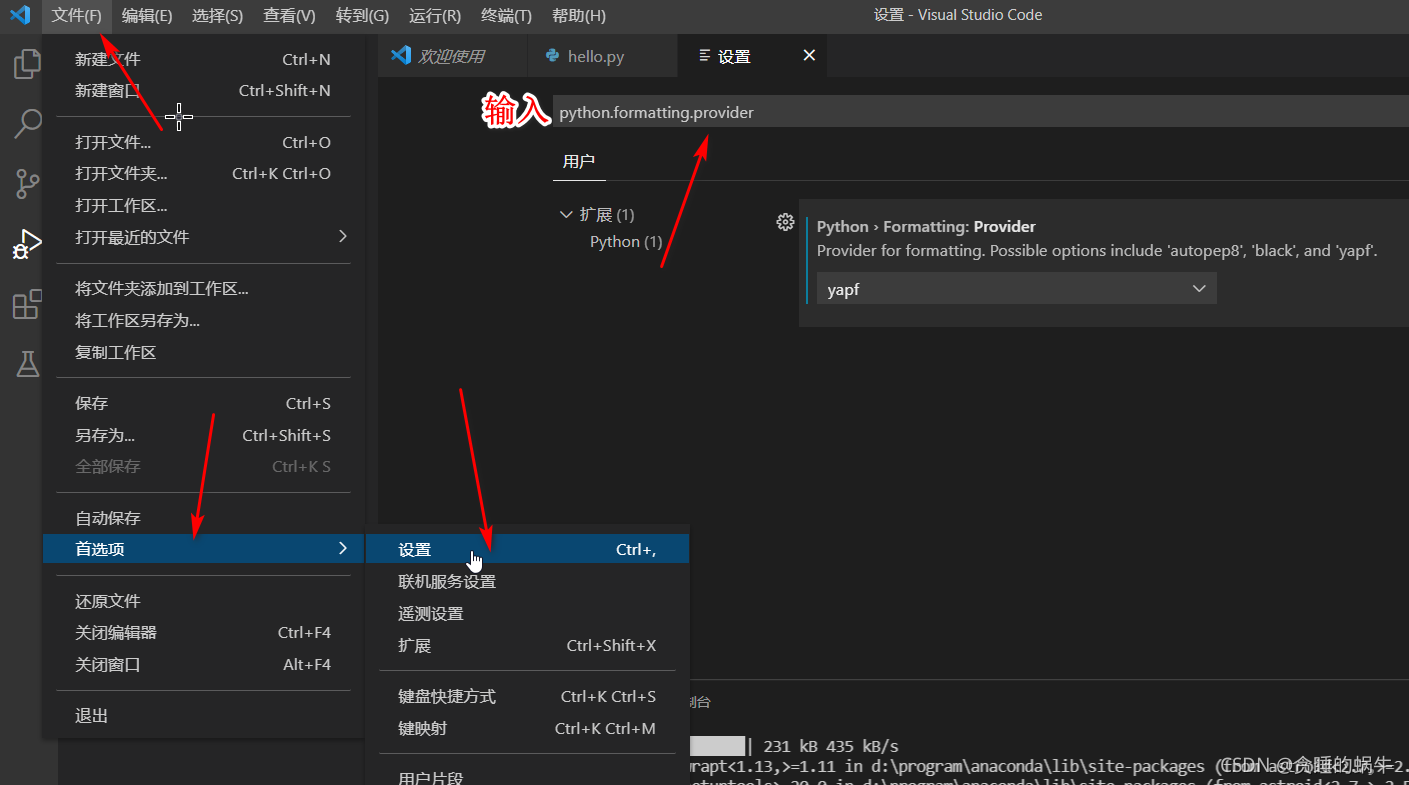Choose 将工作区另存为... menu item
The height and width of the screenshot is (785, 1409).
pos(203,320)
